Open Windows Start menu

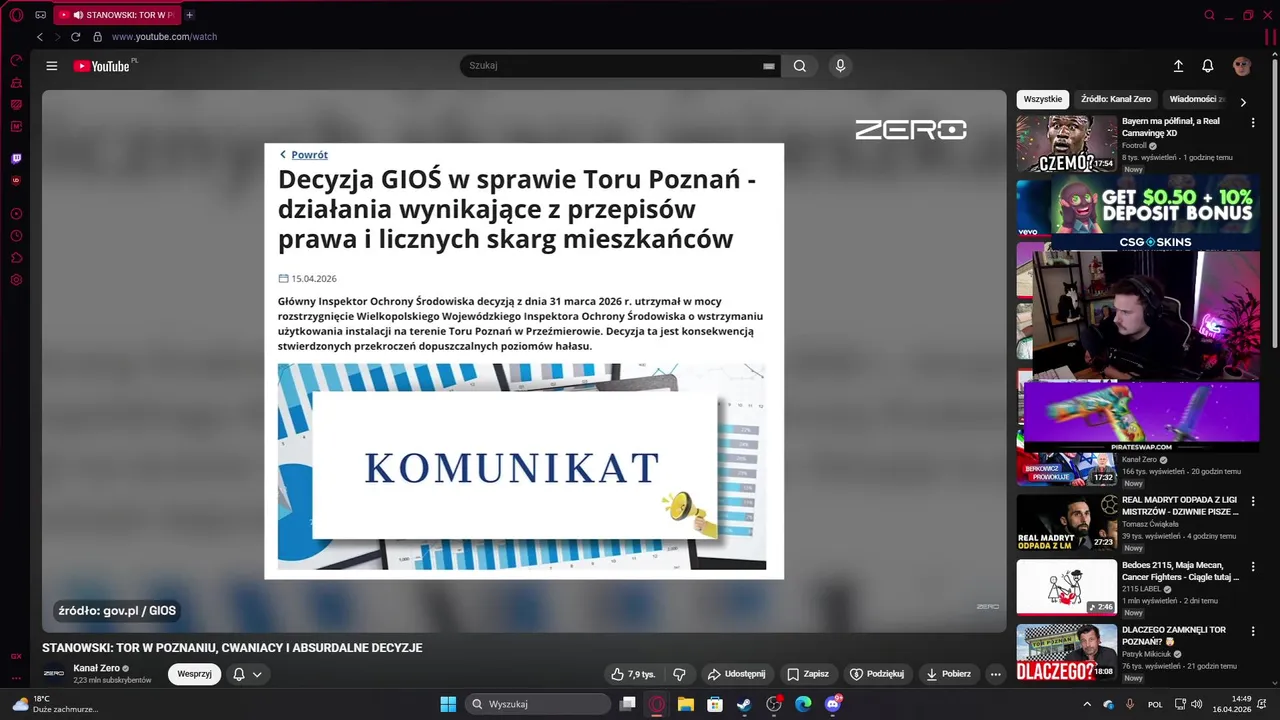(x=448, y=704)
